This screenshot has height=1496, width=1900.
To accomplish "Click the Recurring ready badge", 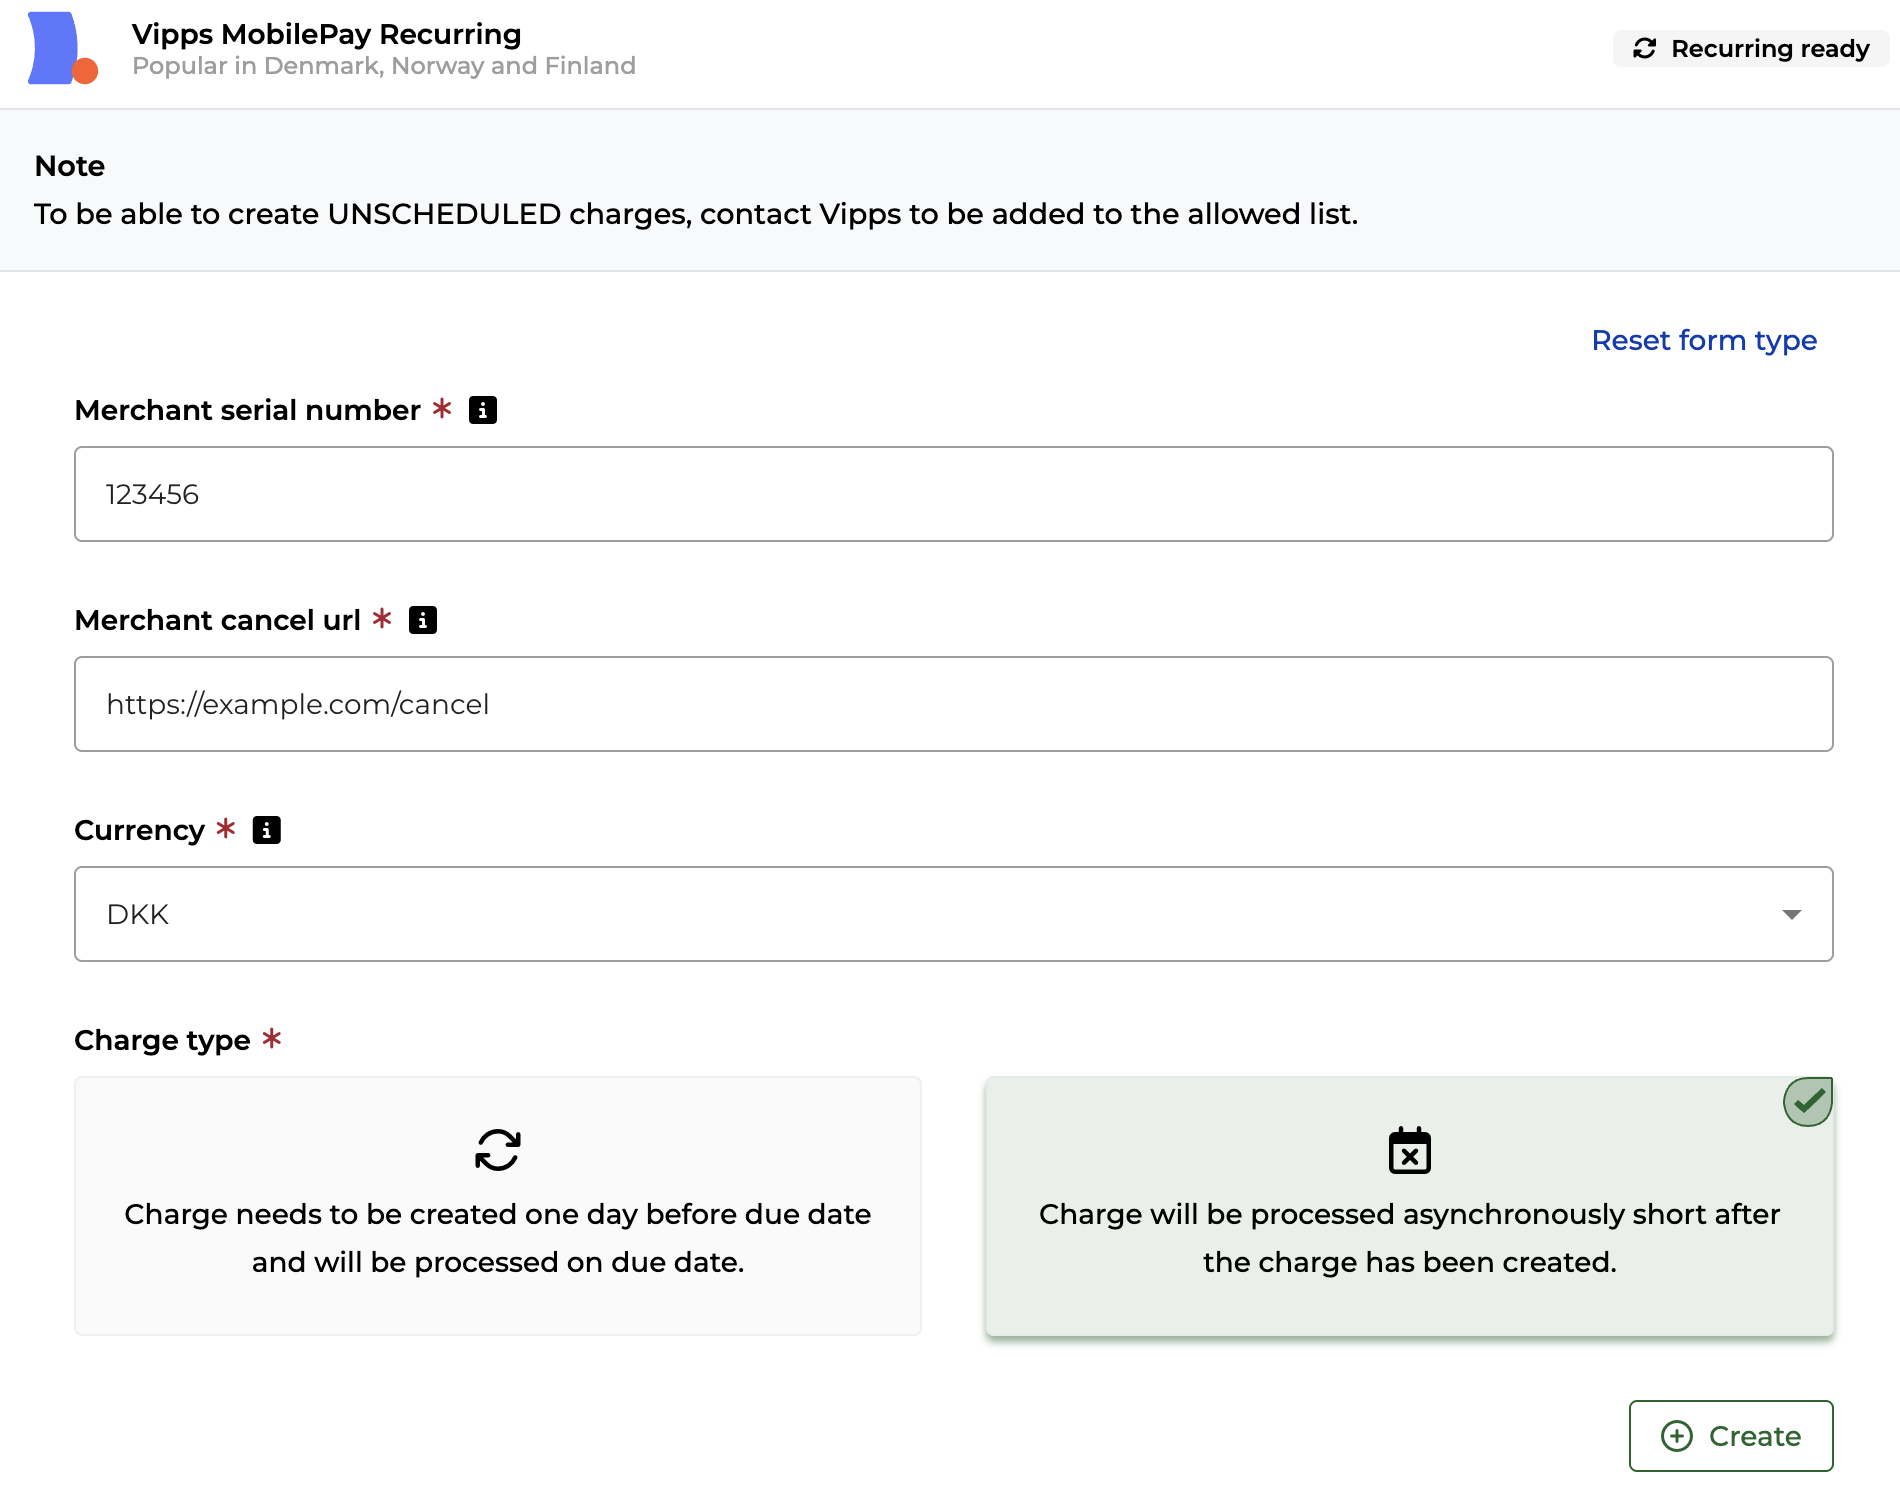I will 1751,49.
